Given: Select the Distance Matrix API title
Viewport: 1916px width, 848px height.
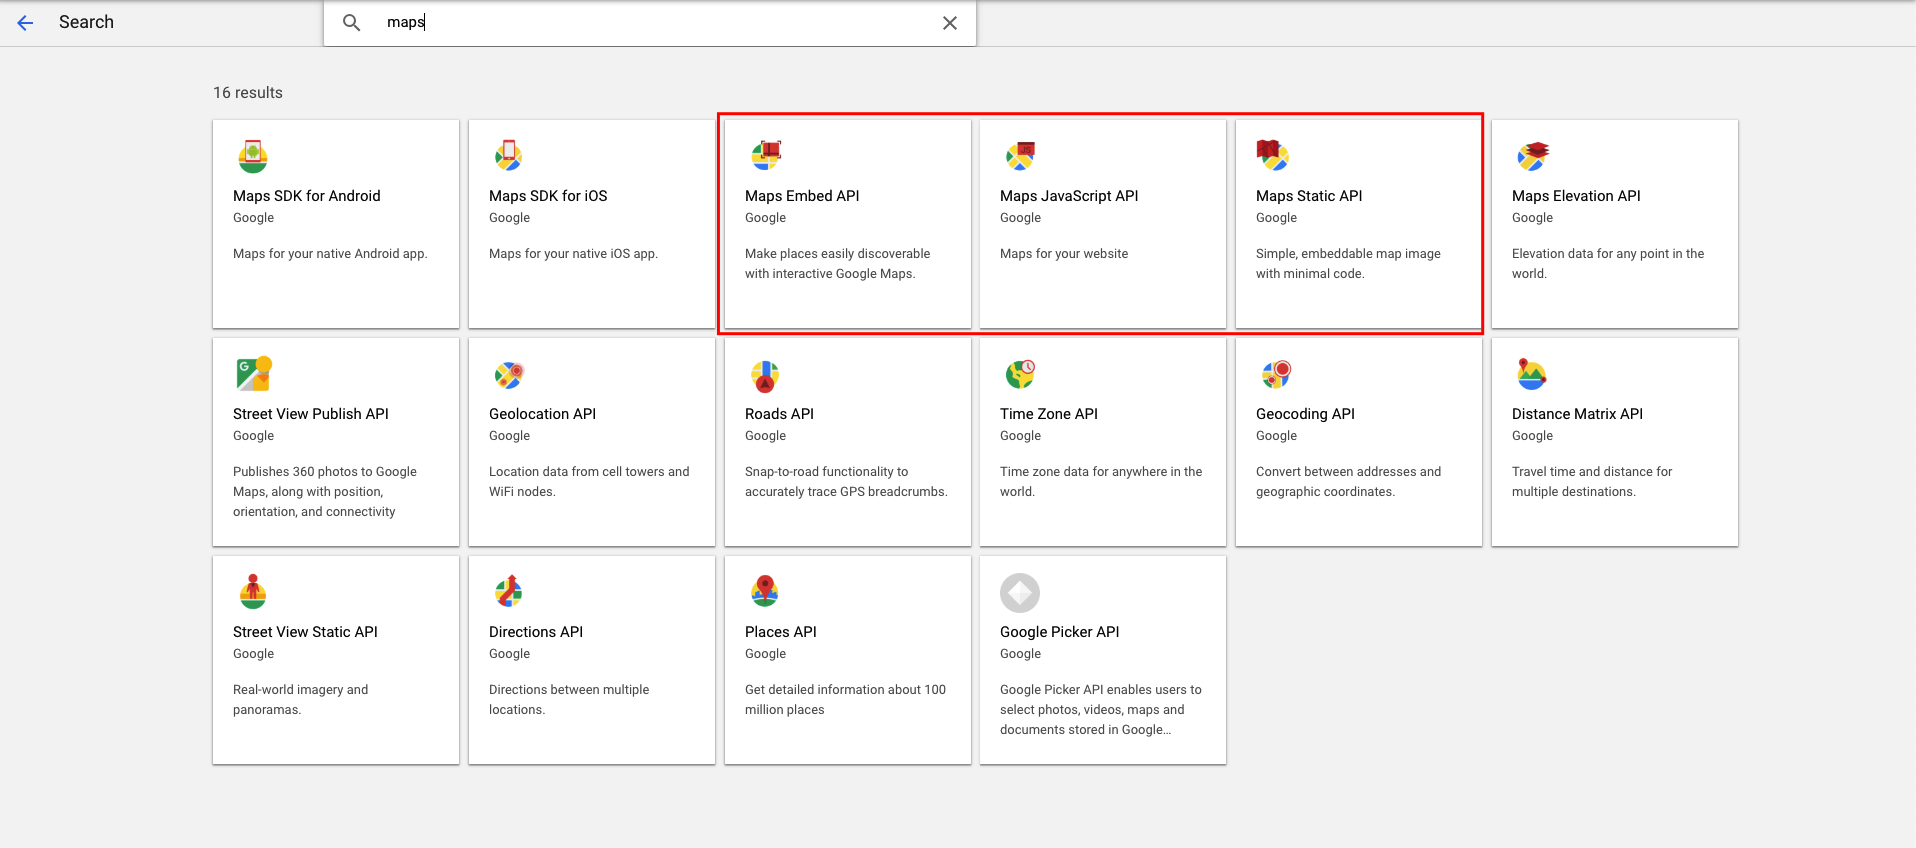Looking at the screenshot, I should click(1577, 414).
